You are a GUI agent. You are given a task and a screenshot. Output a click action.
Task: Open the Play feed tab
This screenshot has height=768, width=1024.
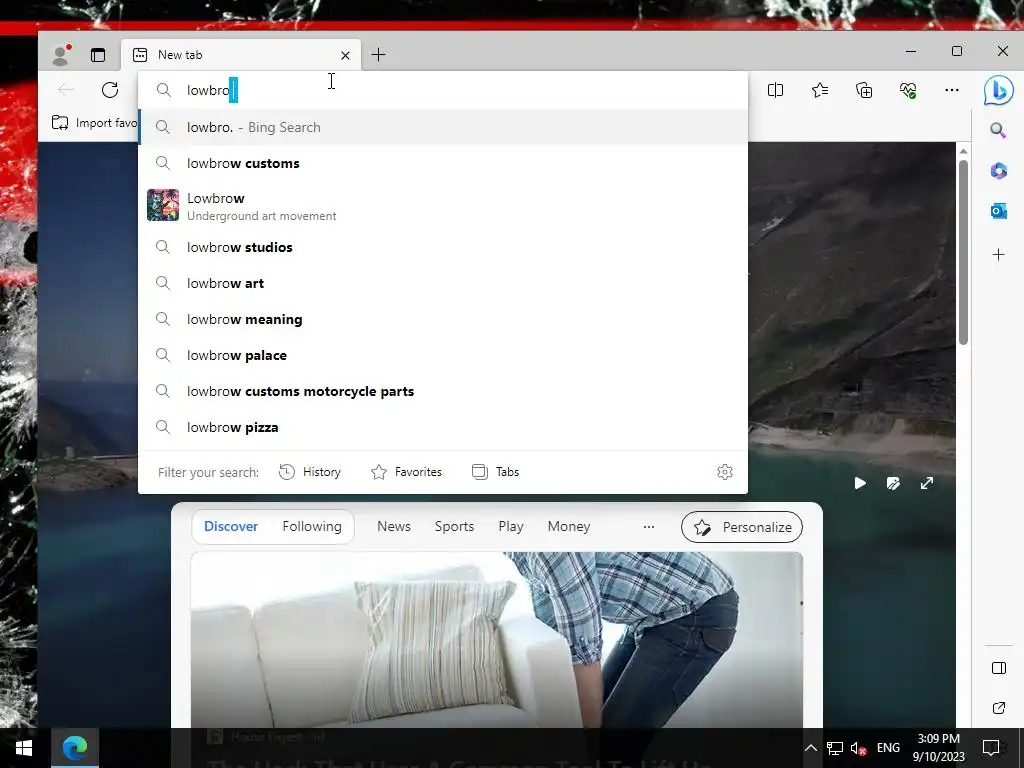511,526
